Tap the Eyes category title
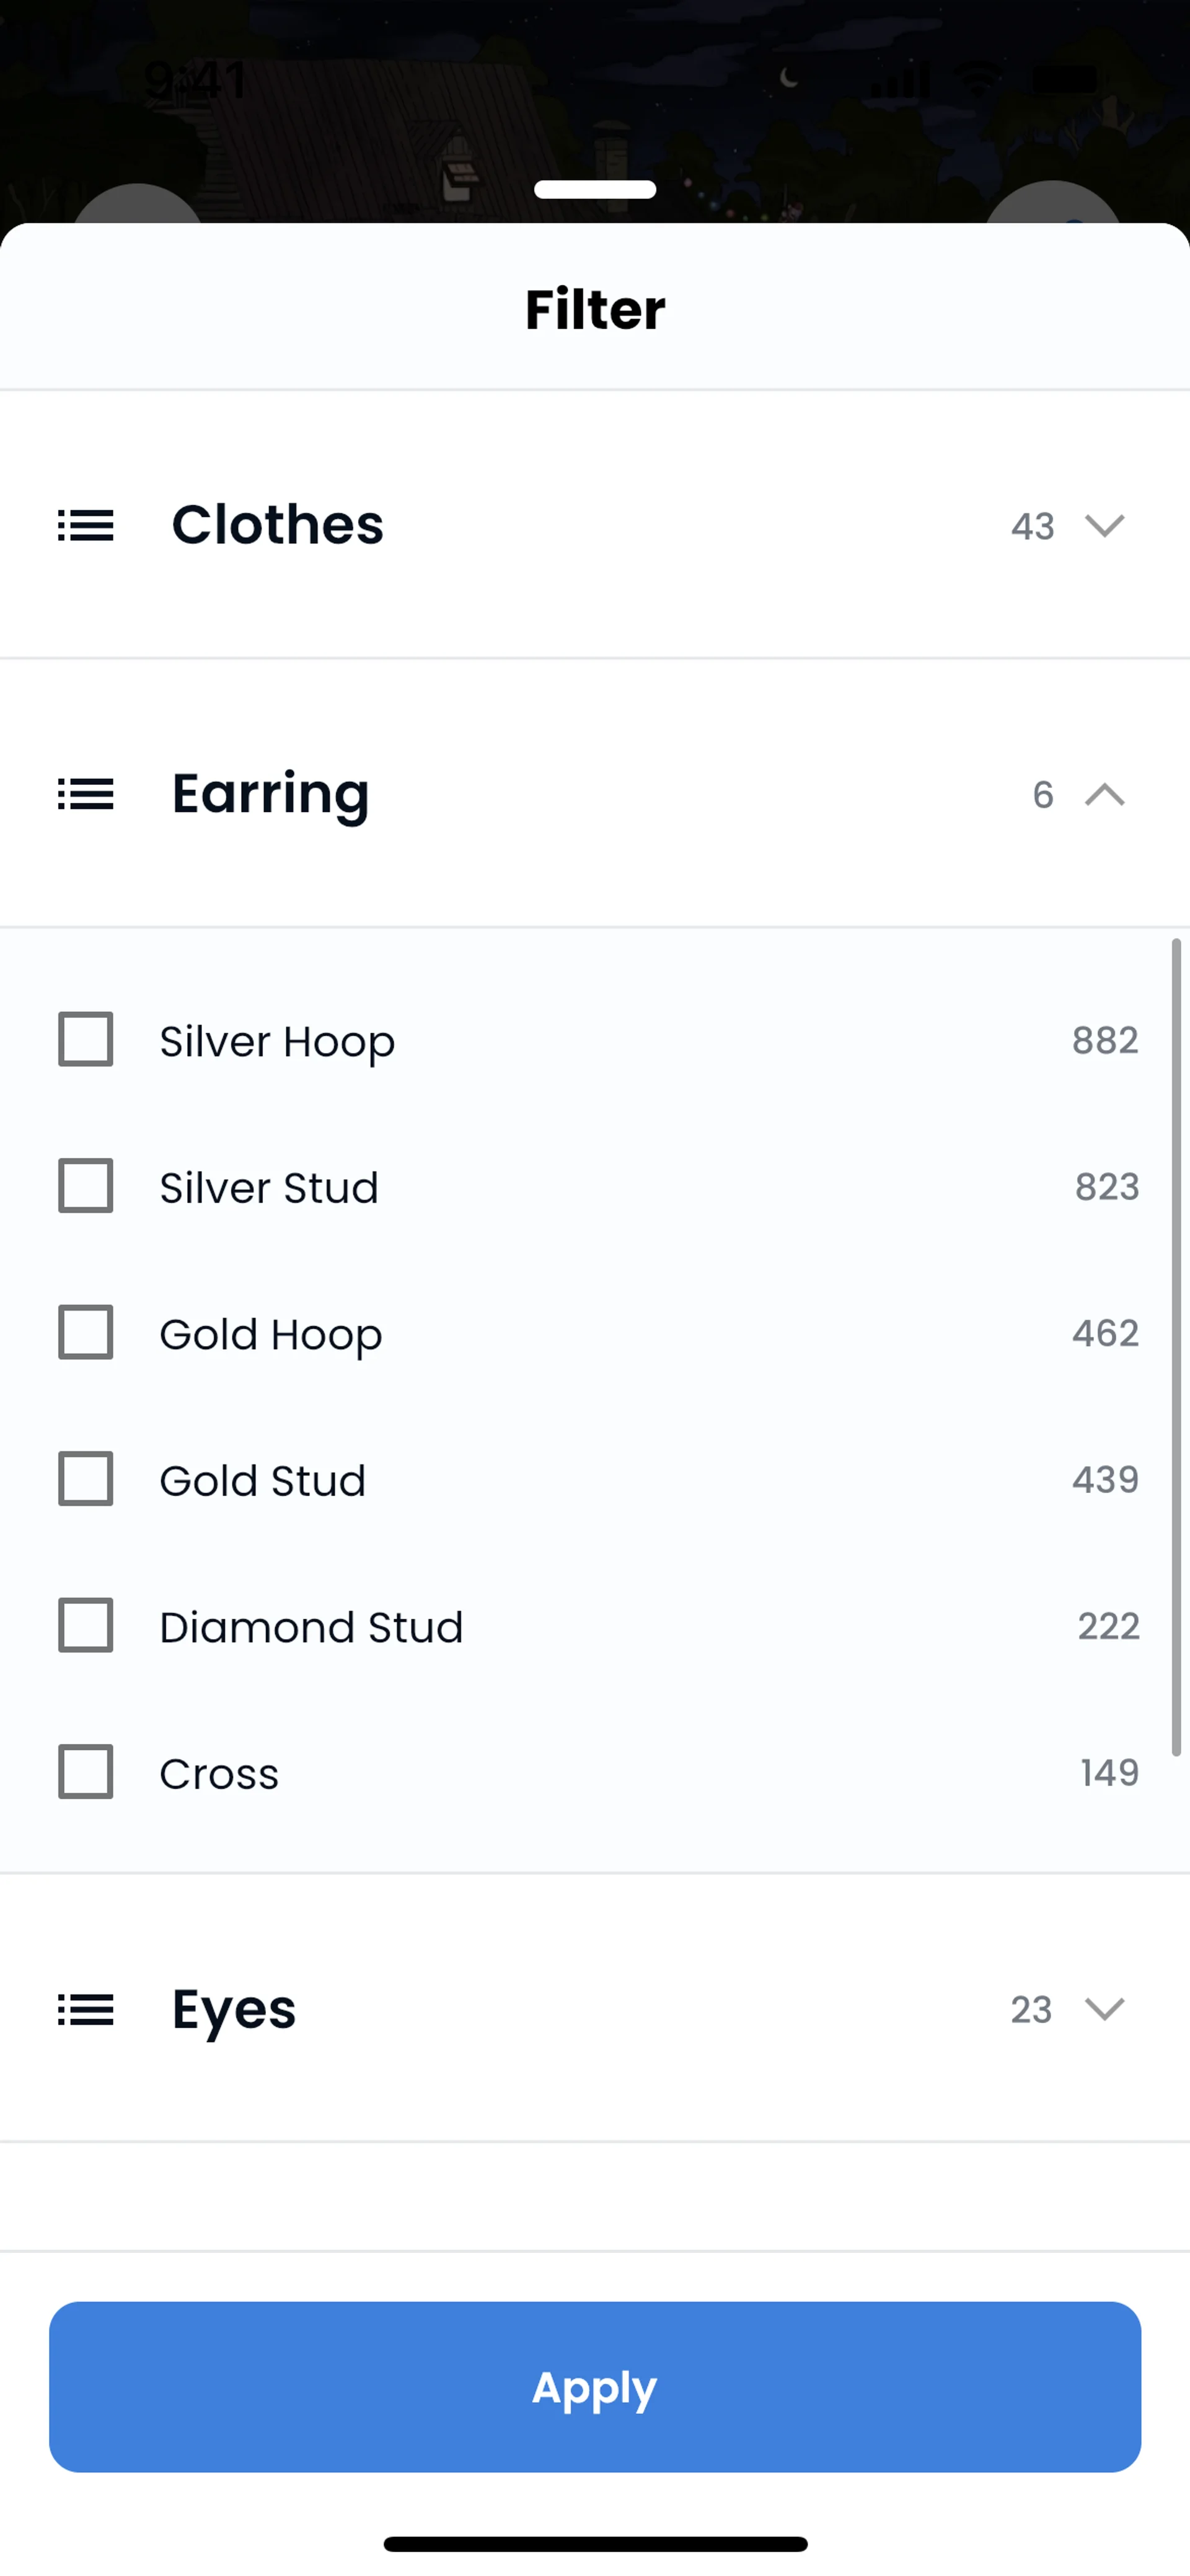Screen dimensions: 1190x2576 pyautogui.click(x=234, y=2009)
